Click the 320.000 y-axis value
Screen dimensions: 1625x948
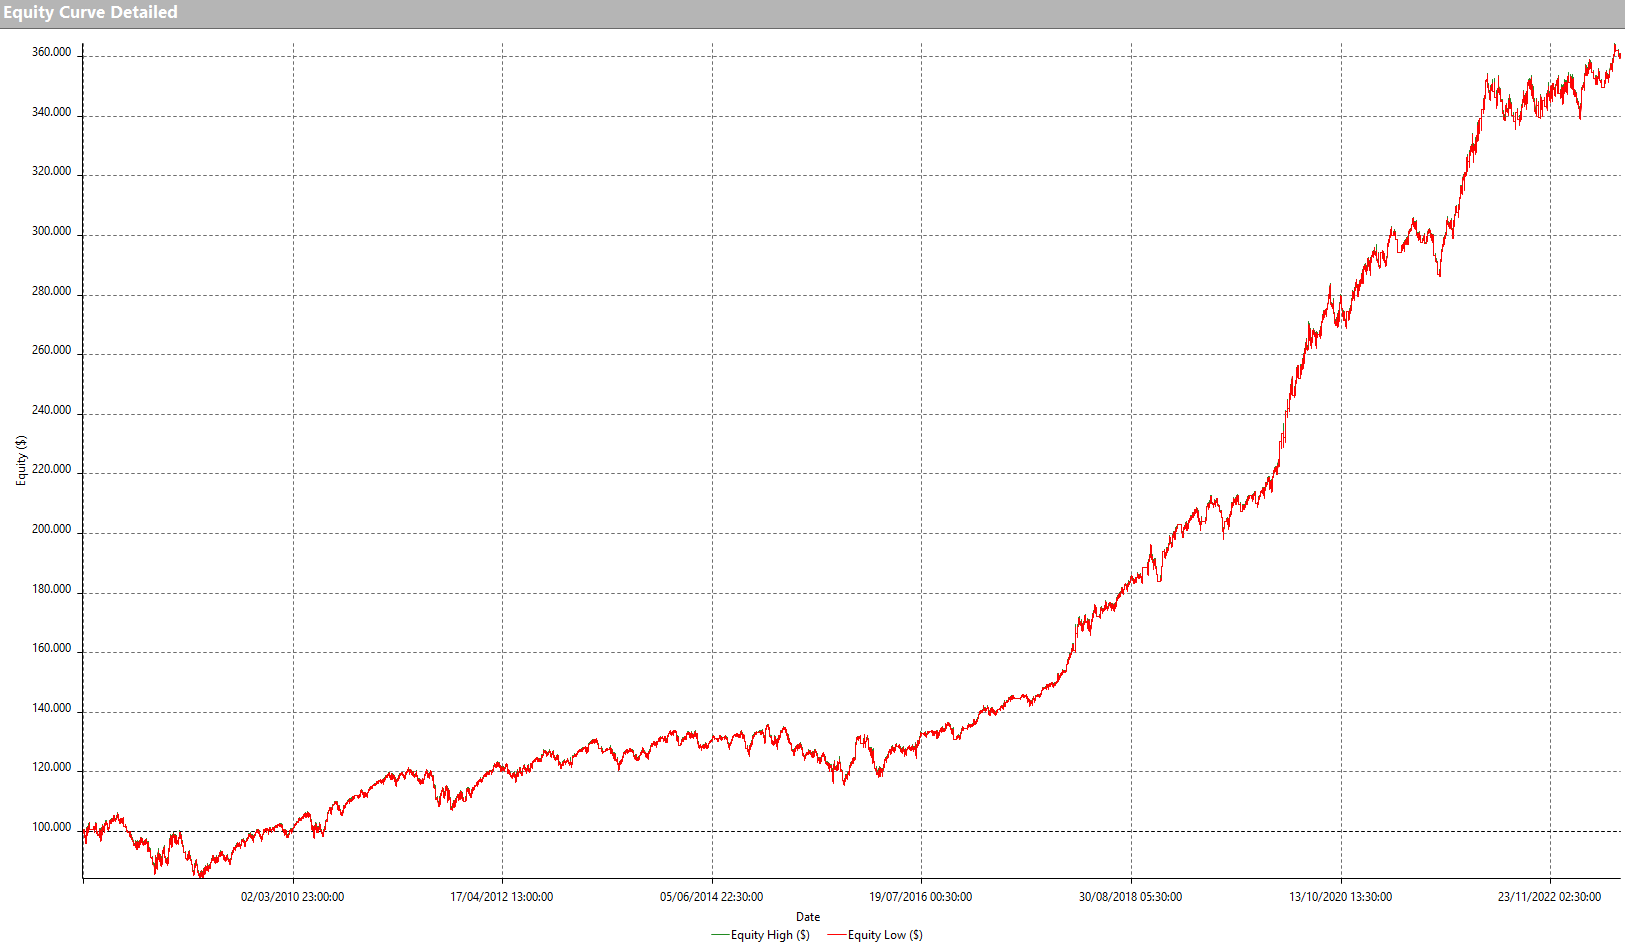click(52, 171)
